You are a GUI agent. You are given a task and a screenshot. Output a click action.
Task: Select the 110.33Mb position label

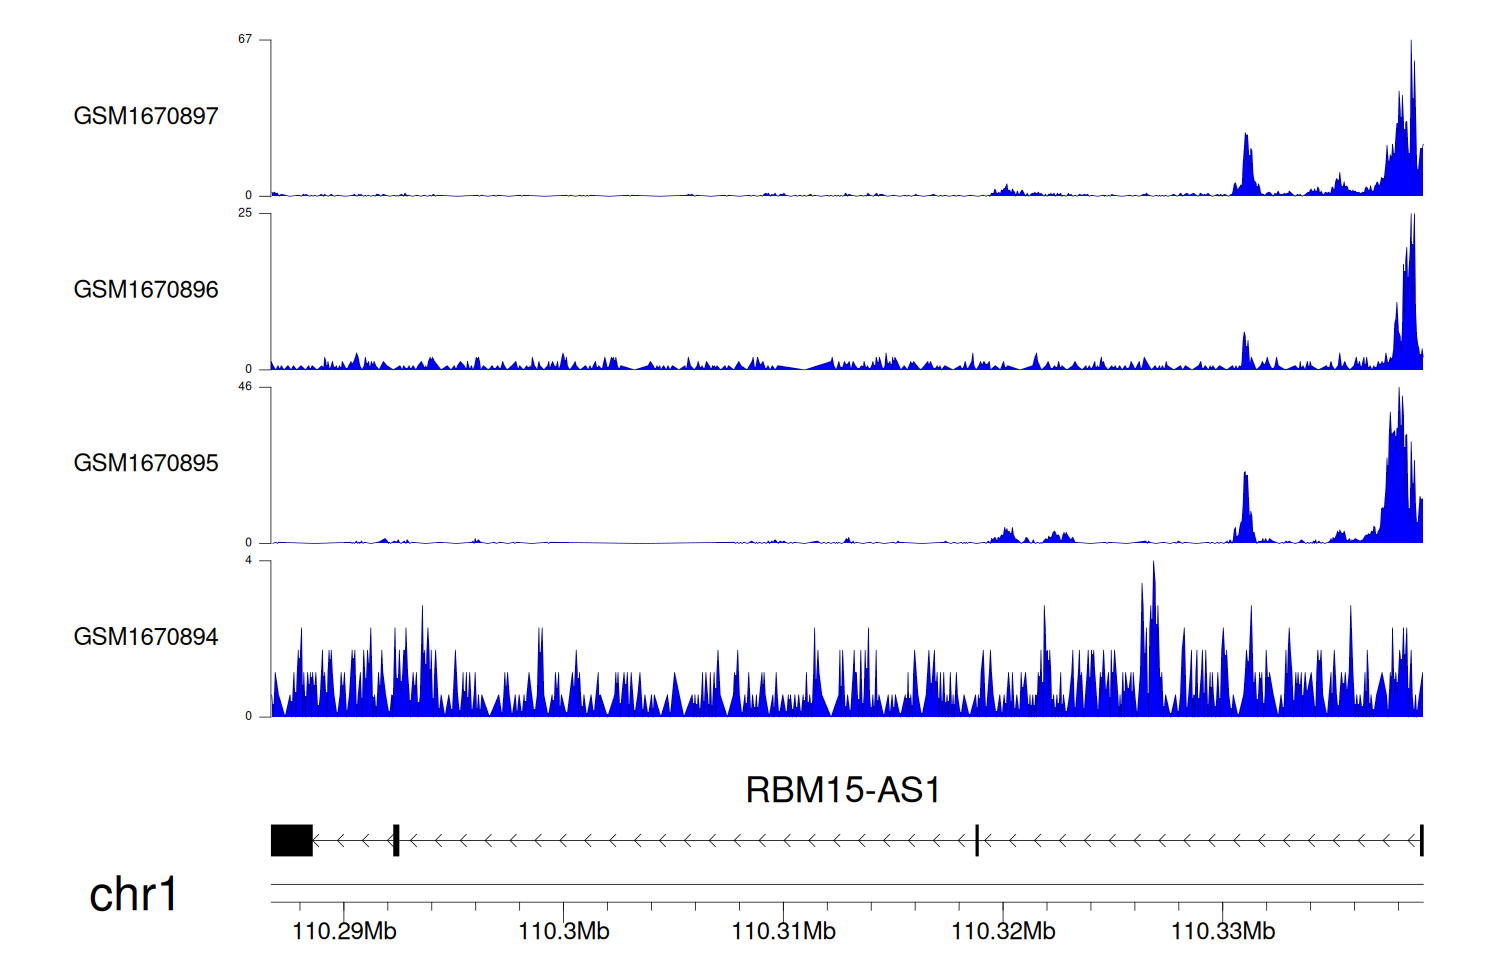pyautogui.click(x=1223, y=932)
